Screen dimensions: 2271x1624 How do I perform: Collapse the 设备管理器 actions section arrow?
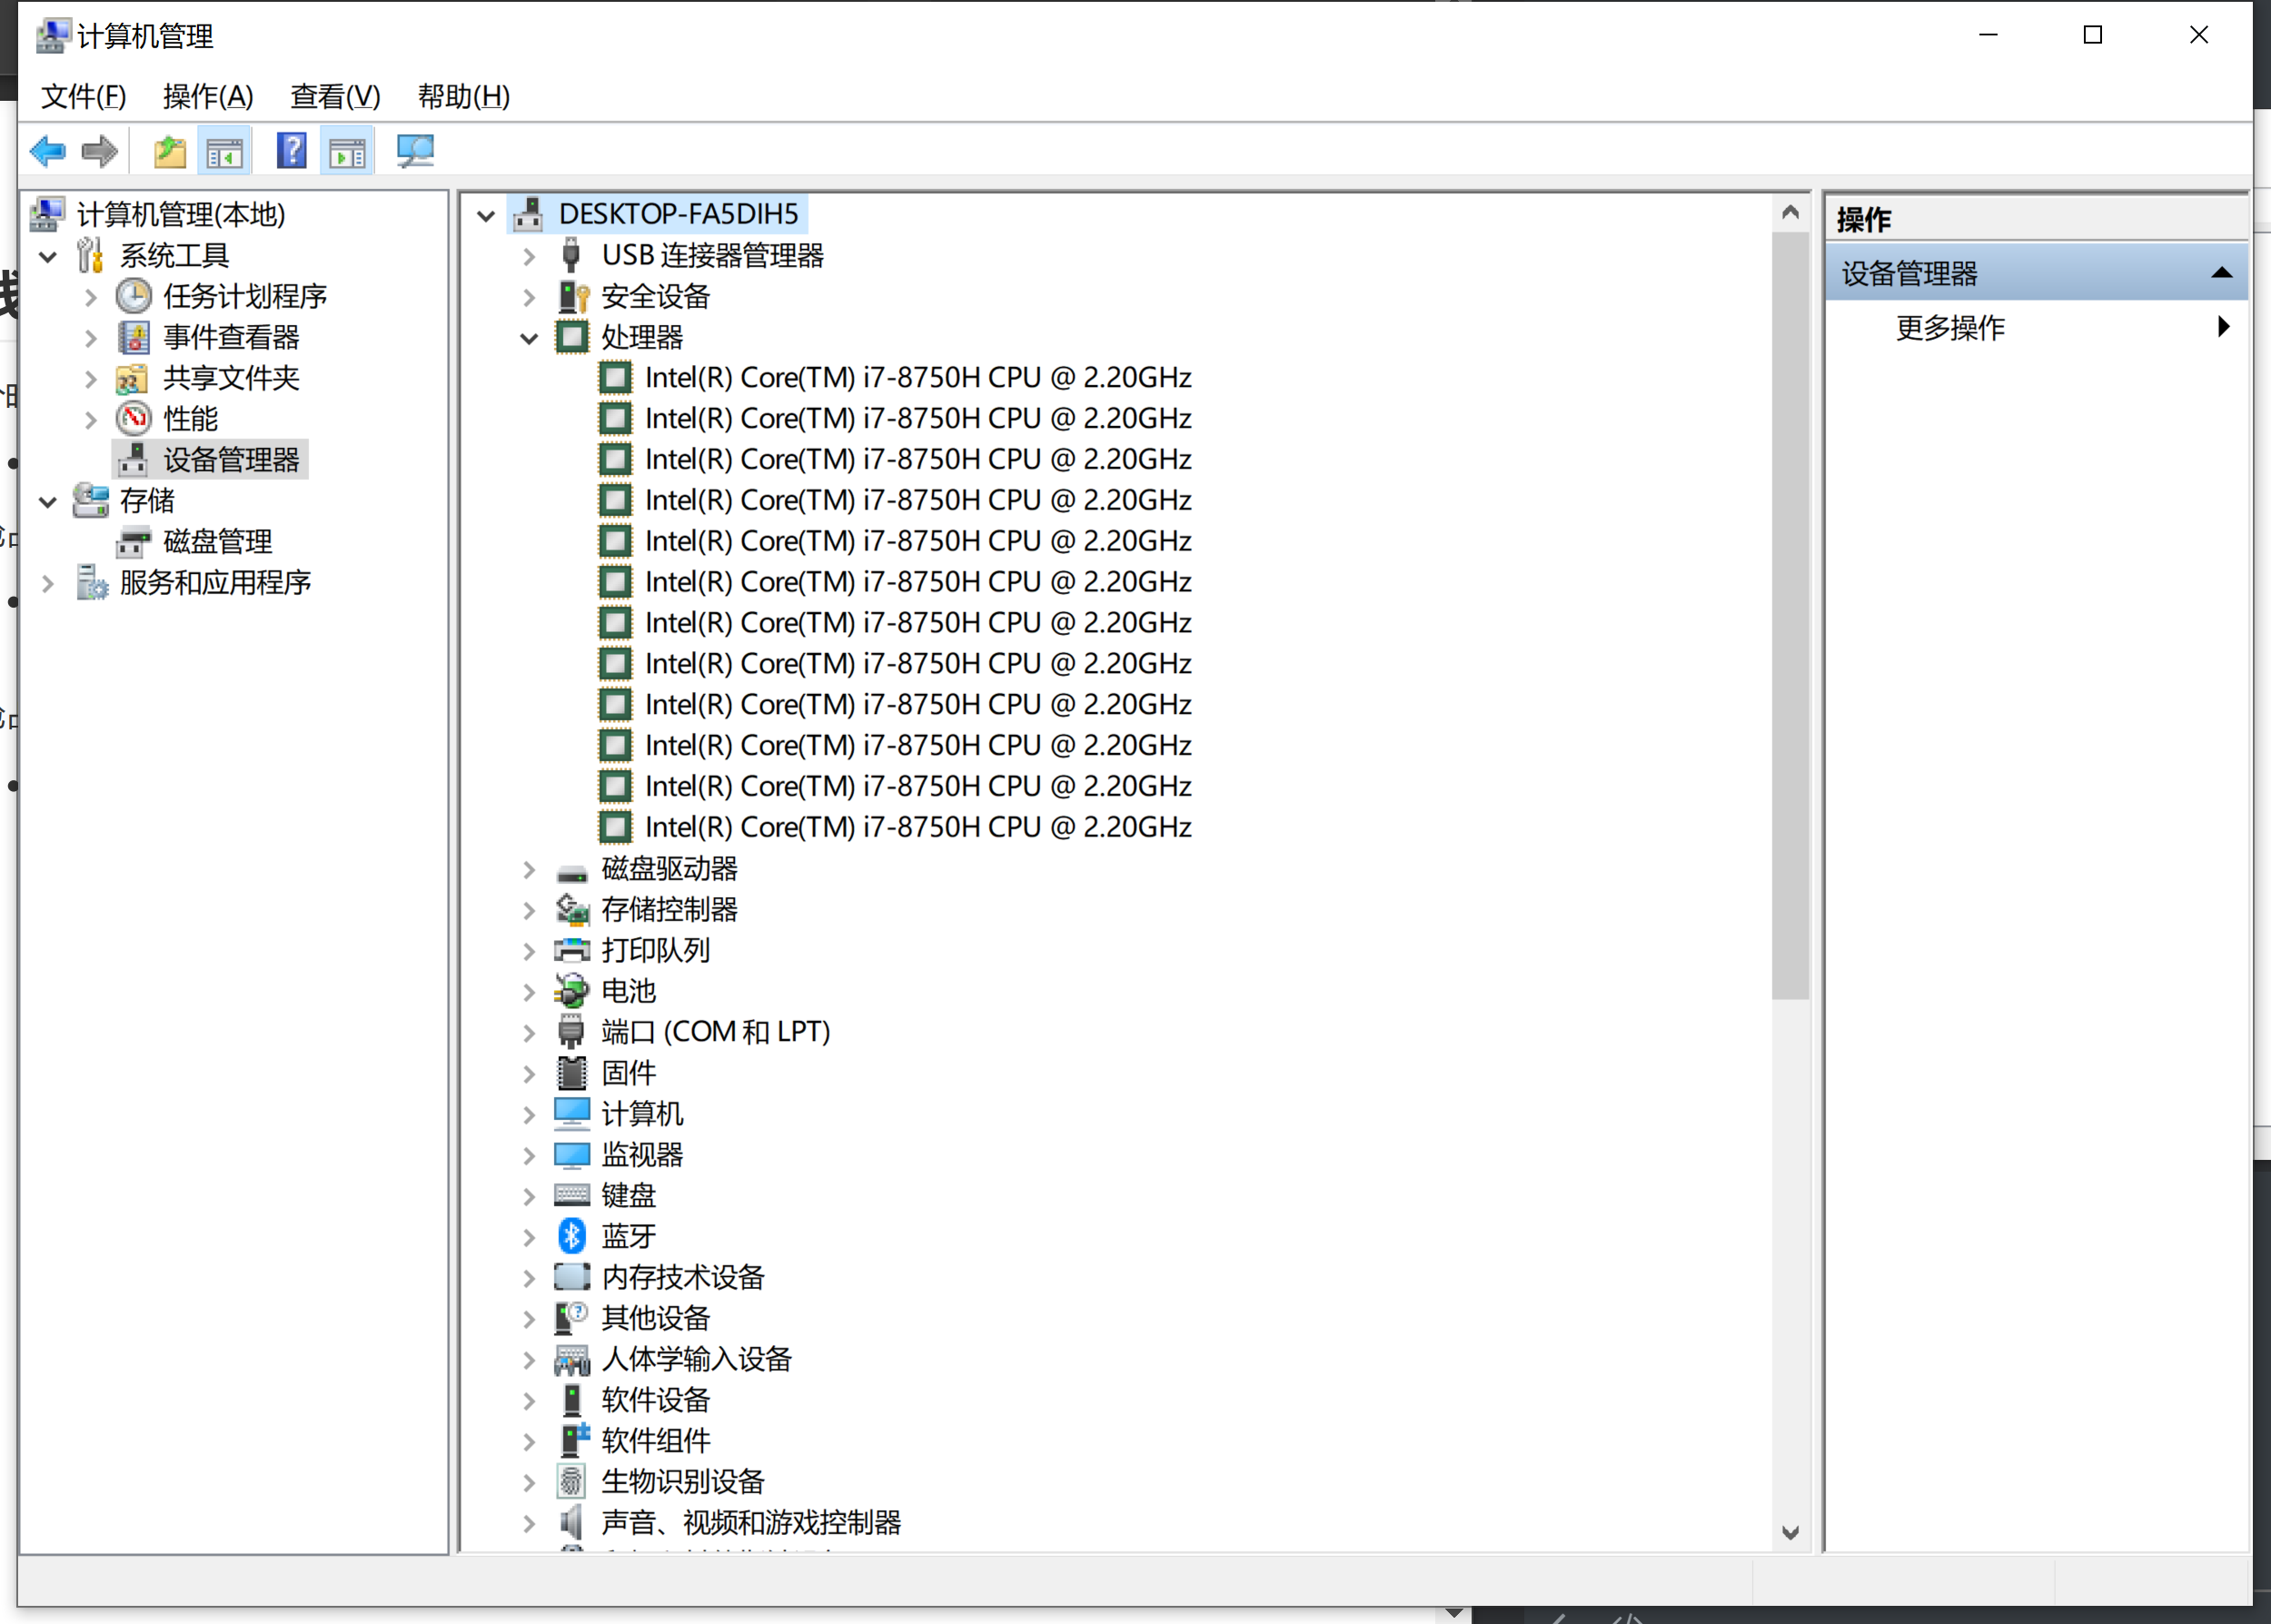[x=2222, y=273]
